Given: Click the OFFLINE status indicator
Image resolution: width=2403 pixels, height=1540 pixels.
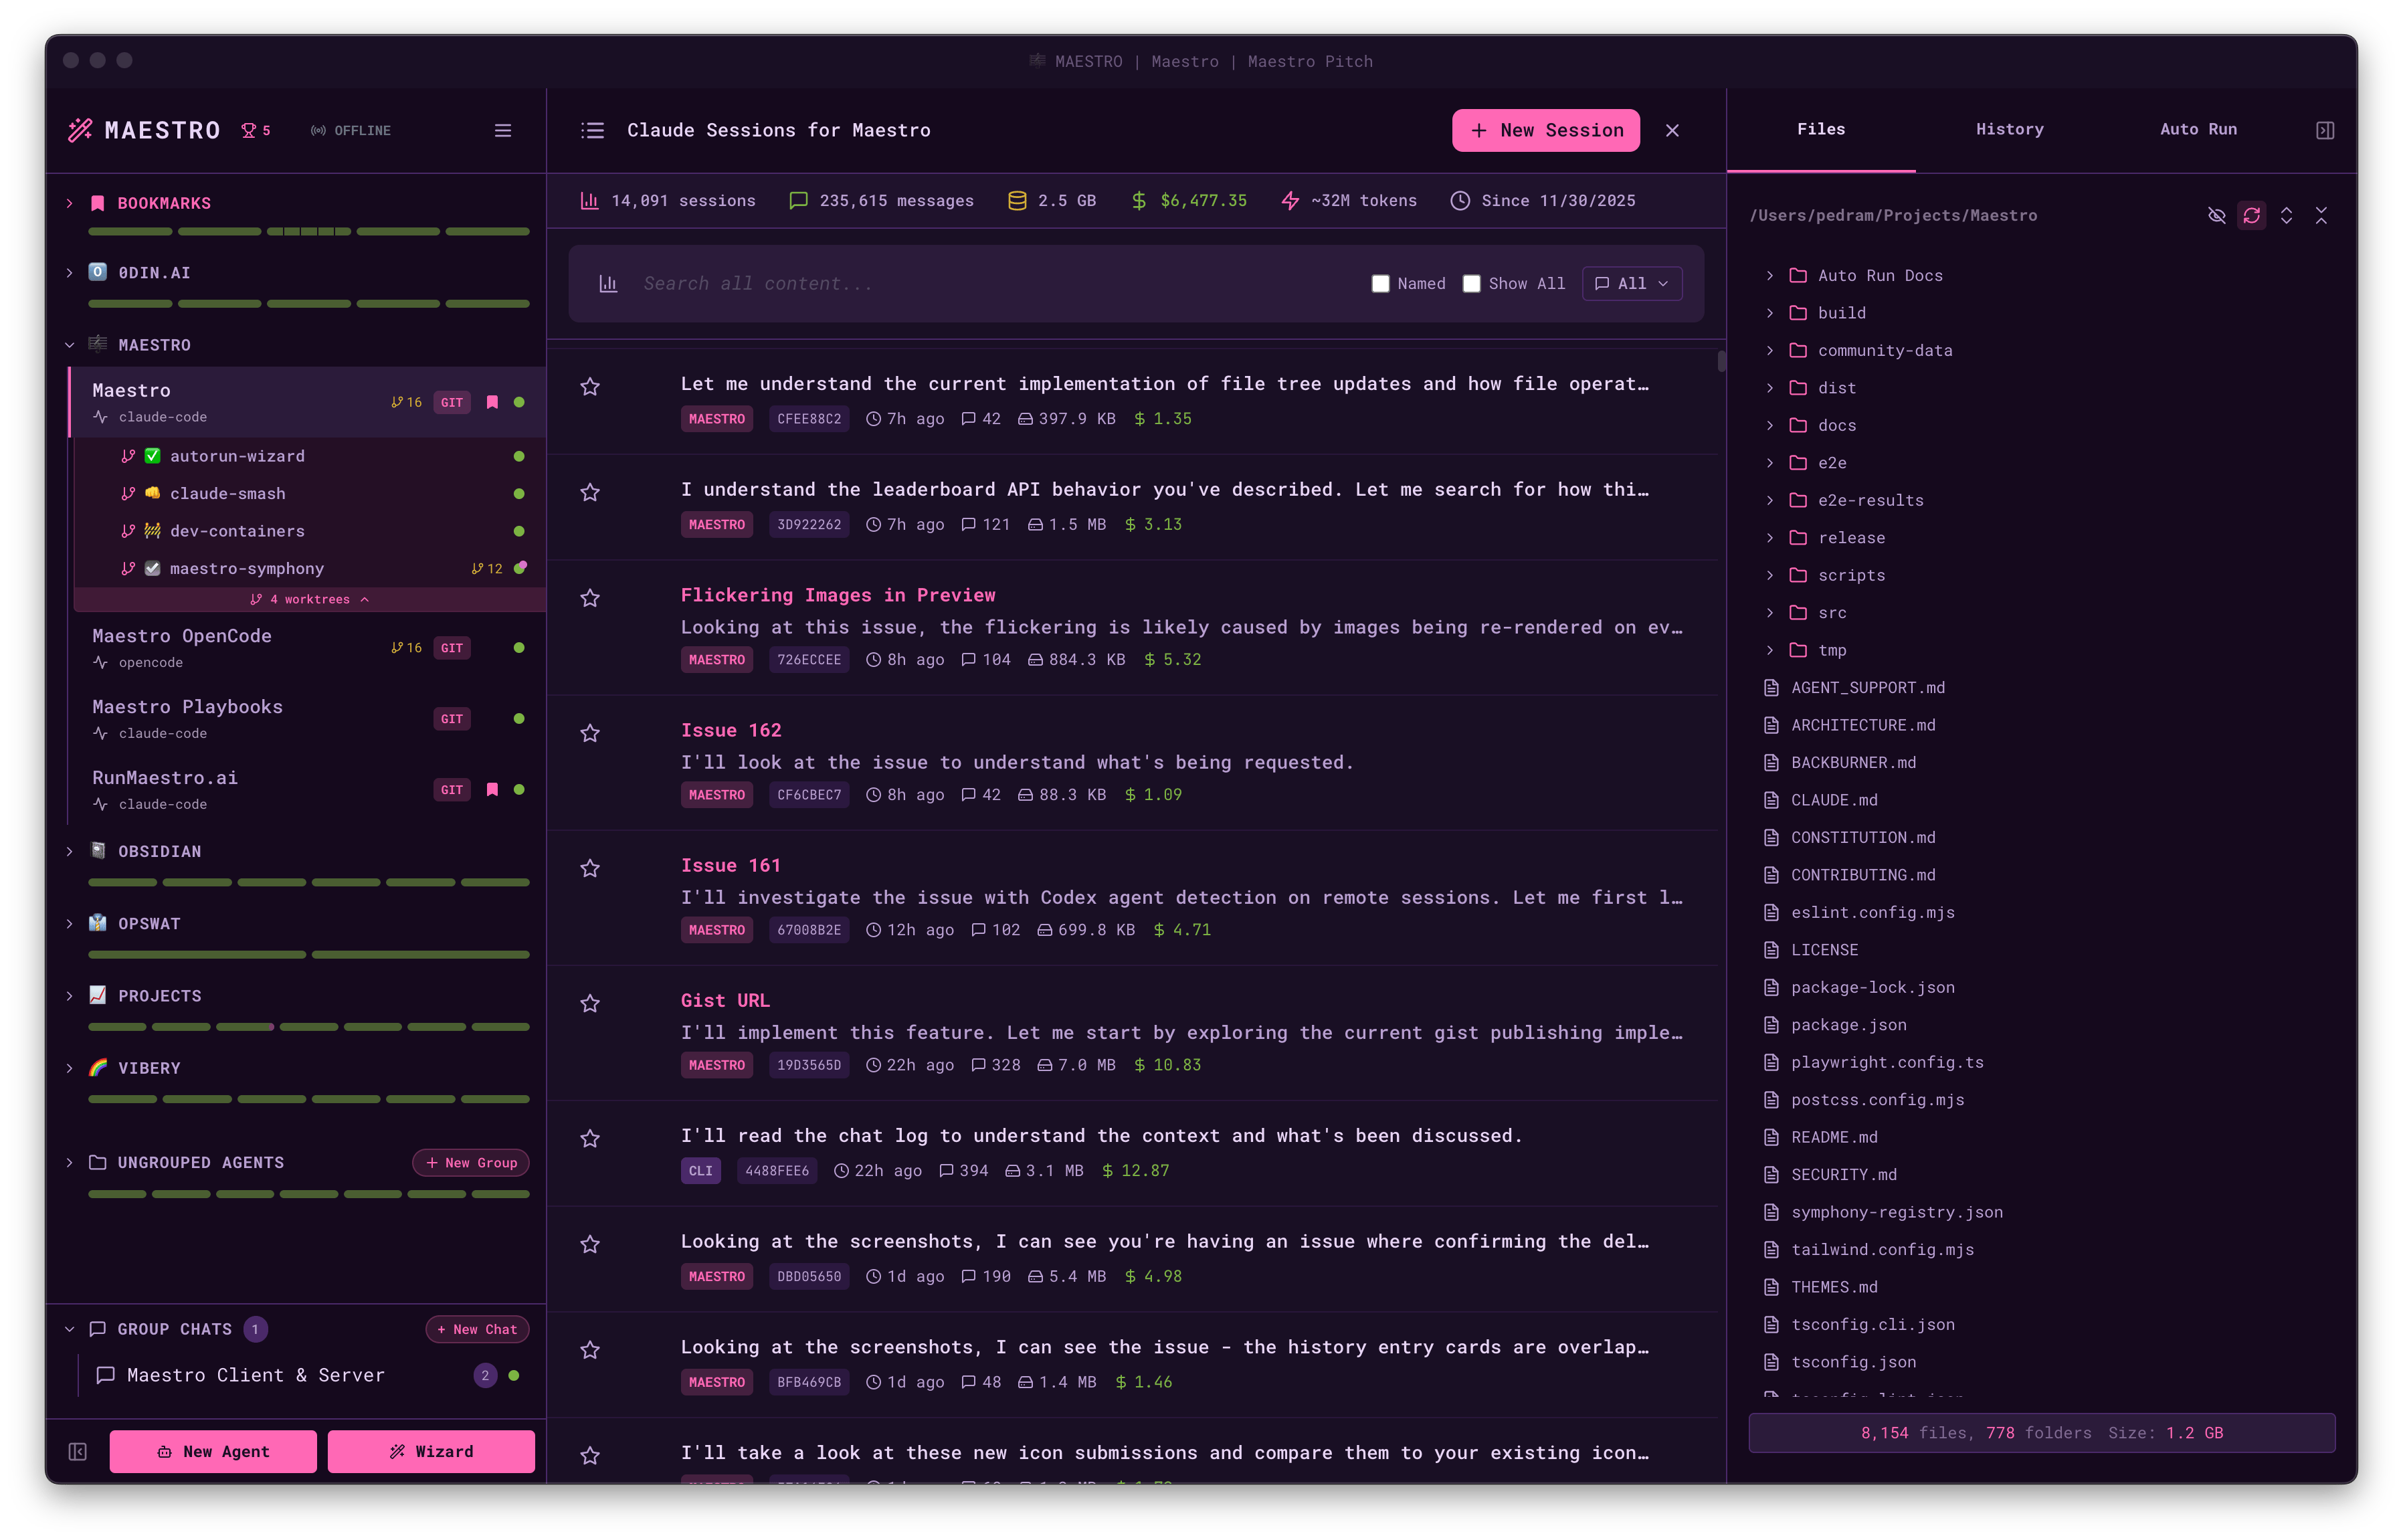Looking at the screenshot, I should pyautogui.click(x=351, y=131).
